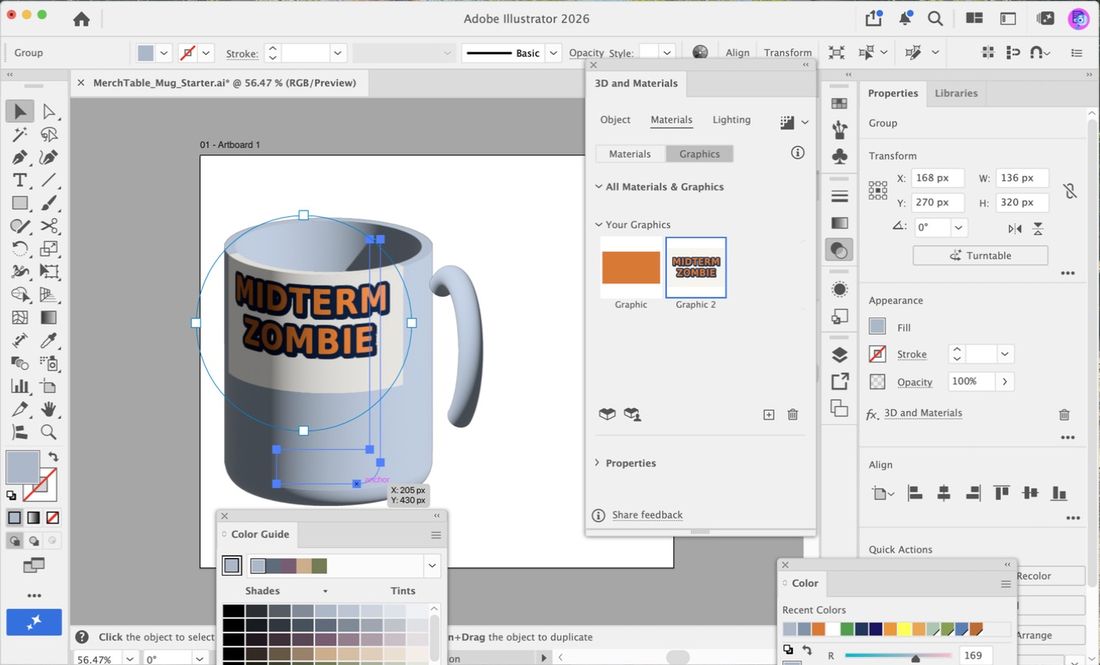The width and height of the screenshot is (1100, 665).
Task: Collapse the Your Graphics section
Action: tap(598, 224)
